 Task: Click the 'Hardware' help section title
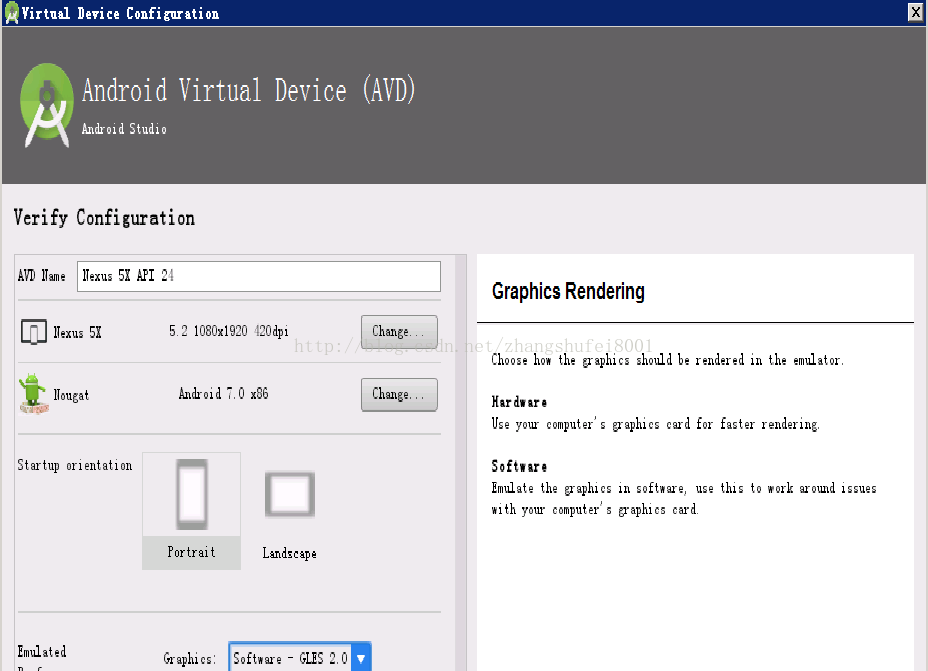(x=519, y=402)
